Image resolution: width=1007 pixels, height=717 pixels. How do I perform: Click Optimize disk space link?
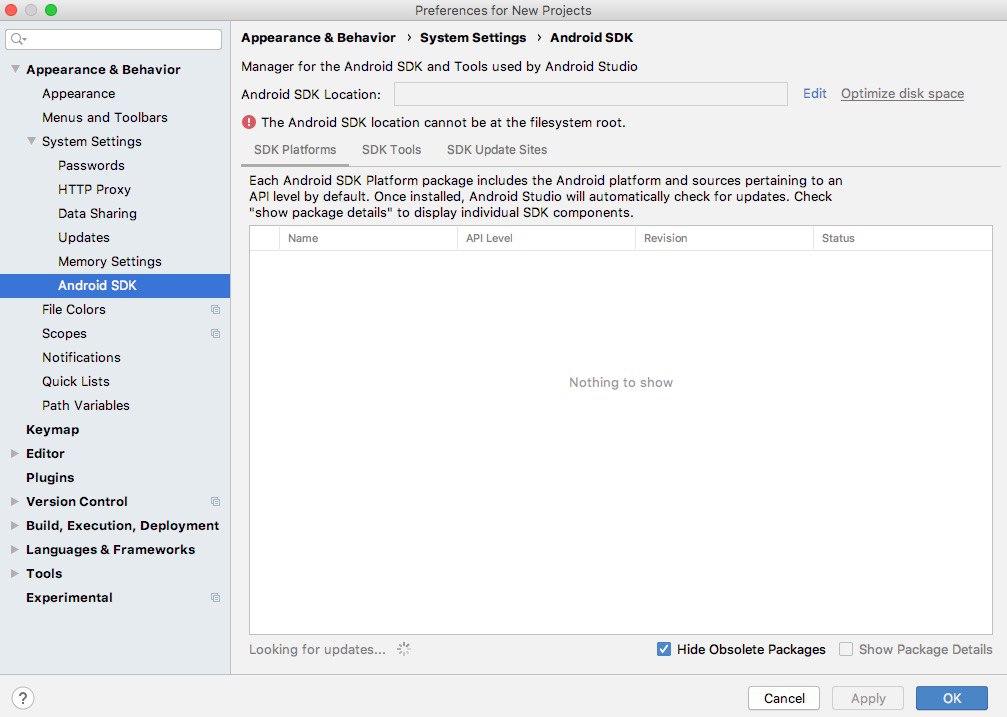(x=902, y=94)
